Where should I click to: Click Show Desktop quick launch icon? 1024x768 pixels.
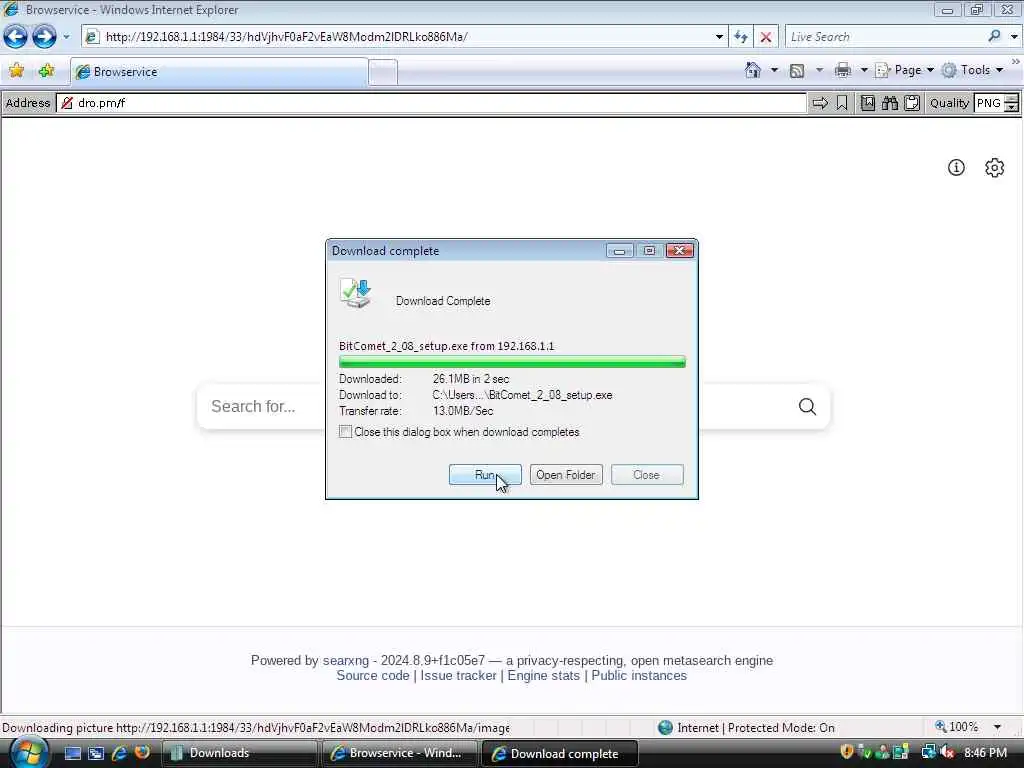pyautogui.click(x=72, y=753)
